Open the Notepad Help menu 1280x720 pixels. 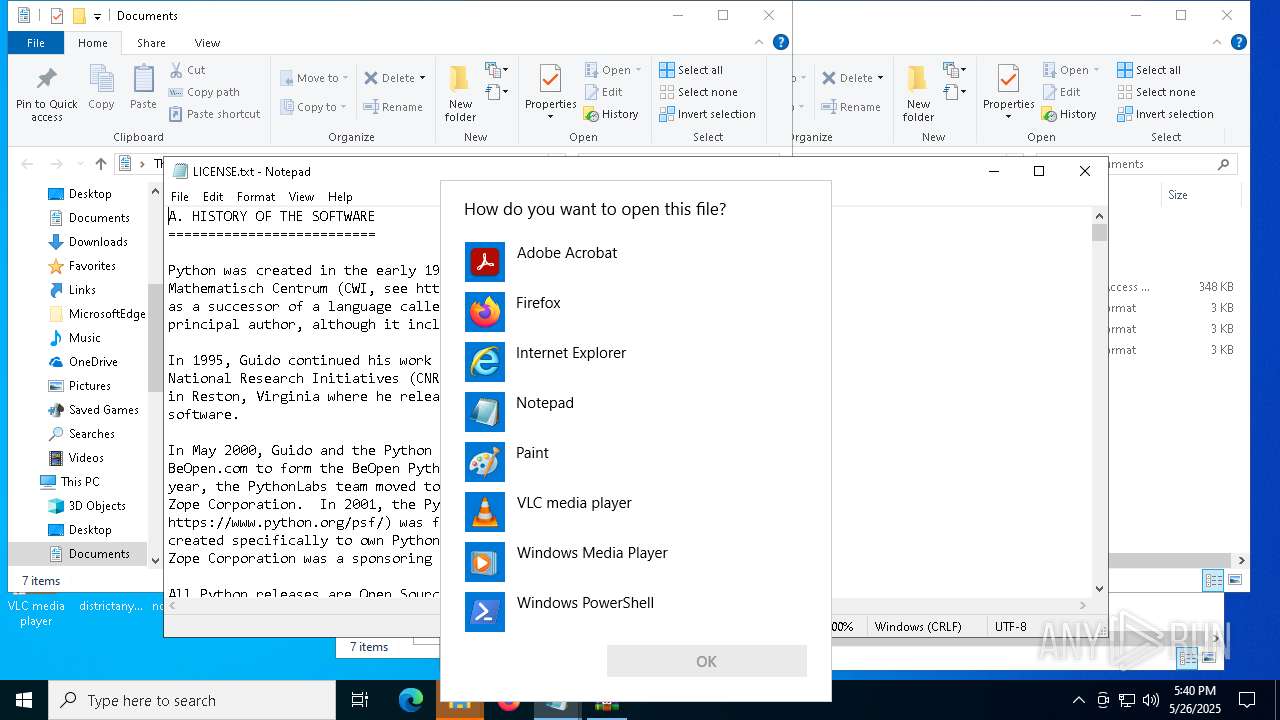pos(340,197)
